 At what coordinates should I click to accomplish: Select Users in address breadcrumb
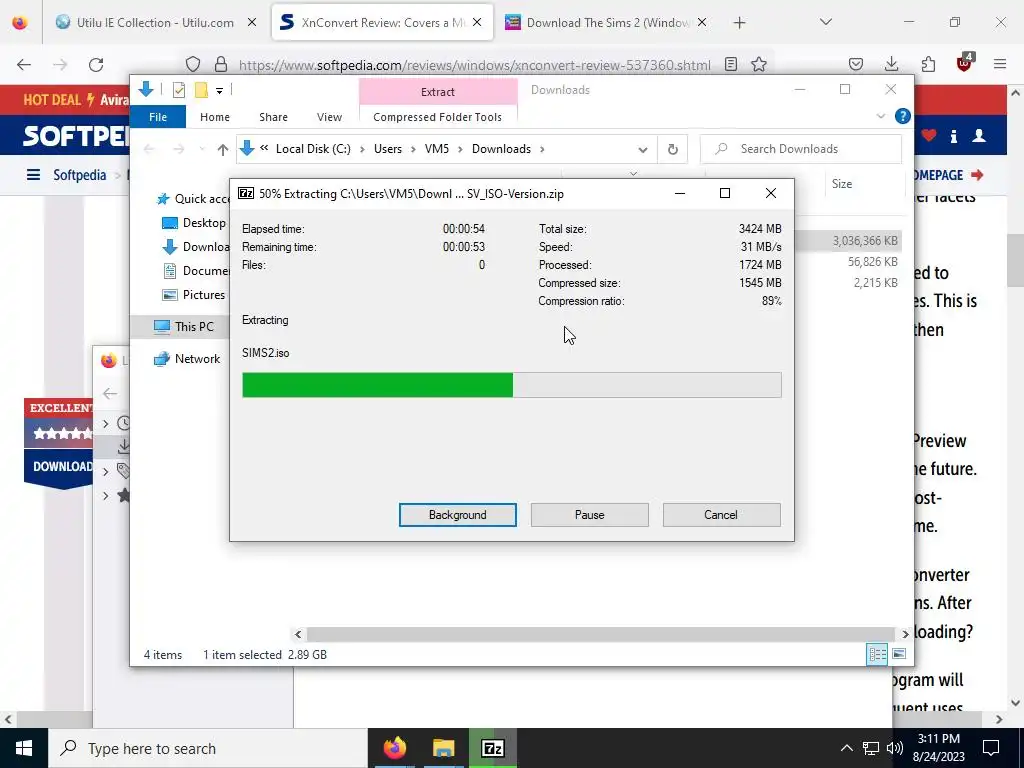point(388,149)
